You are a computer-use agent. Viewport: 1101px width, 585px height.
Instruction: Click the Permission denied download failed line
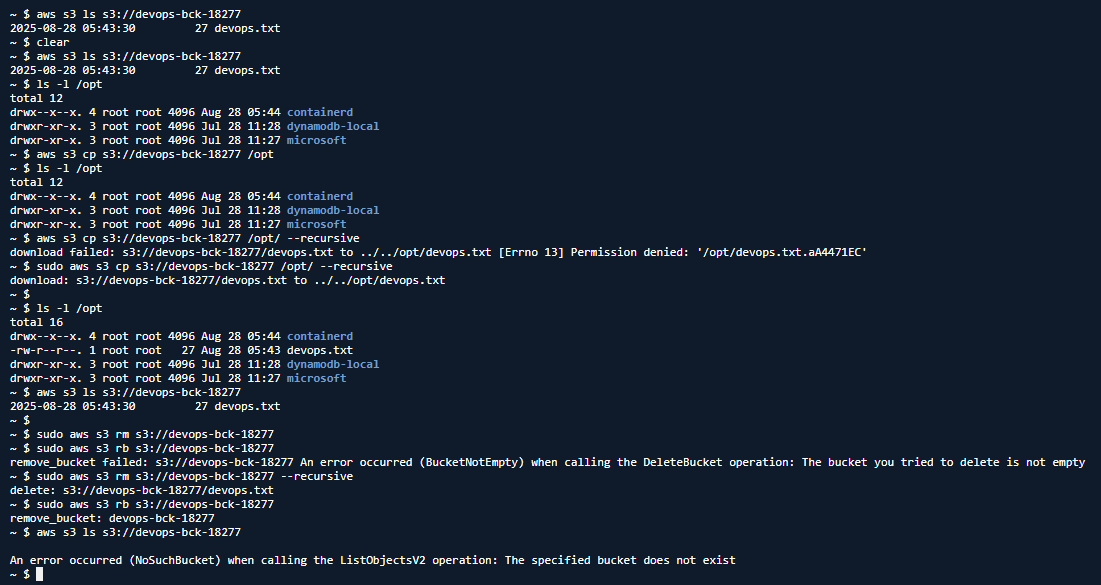tap(438, 252)
